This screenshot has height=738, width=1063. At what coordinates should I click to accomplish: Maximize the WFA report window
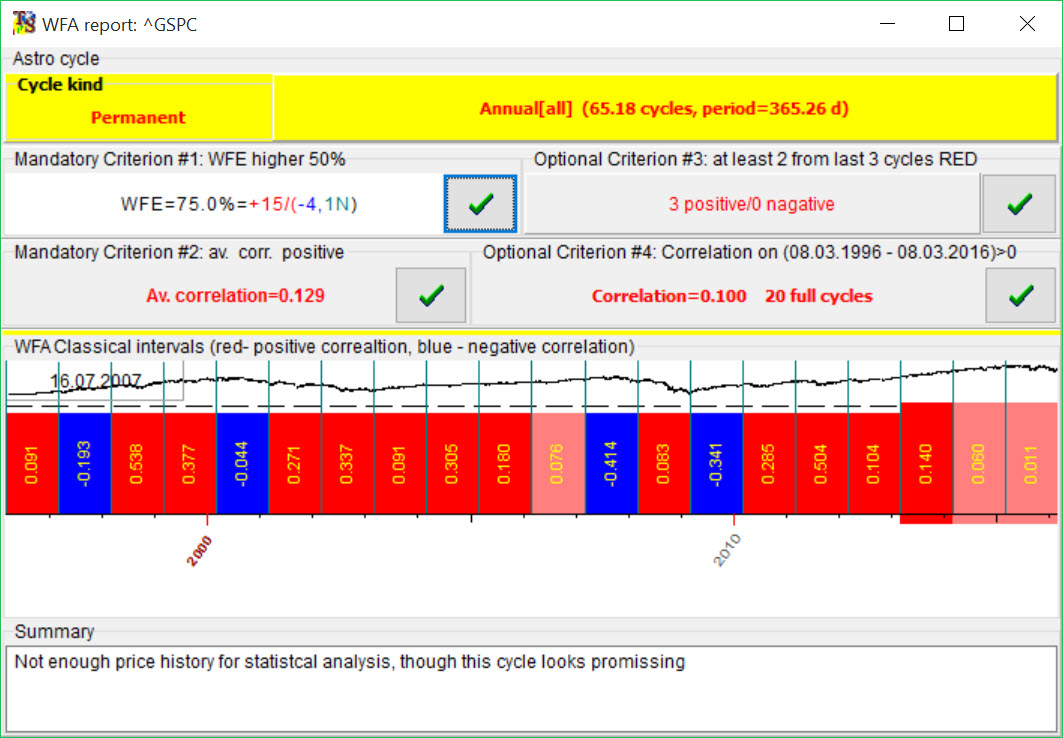pyautogui.click(x=956, y=24)
